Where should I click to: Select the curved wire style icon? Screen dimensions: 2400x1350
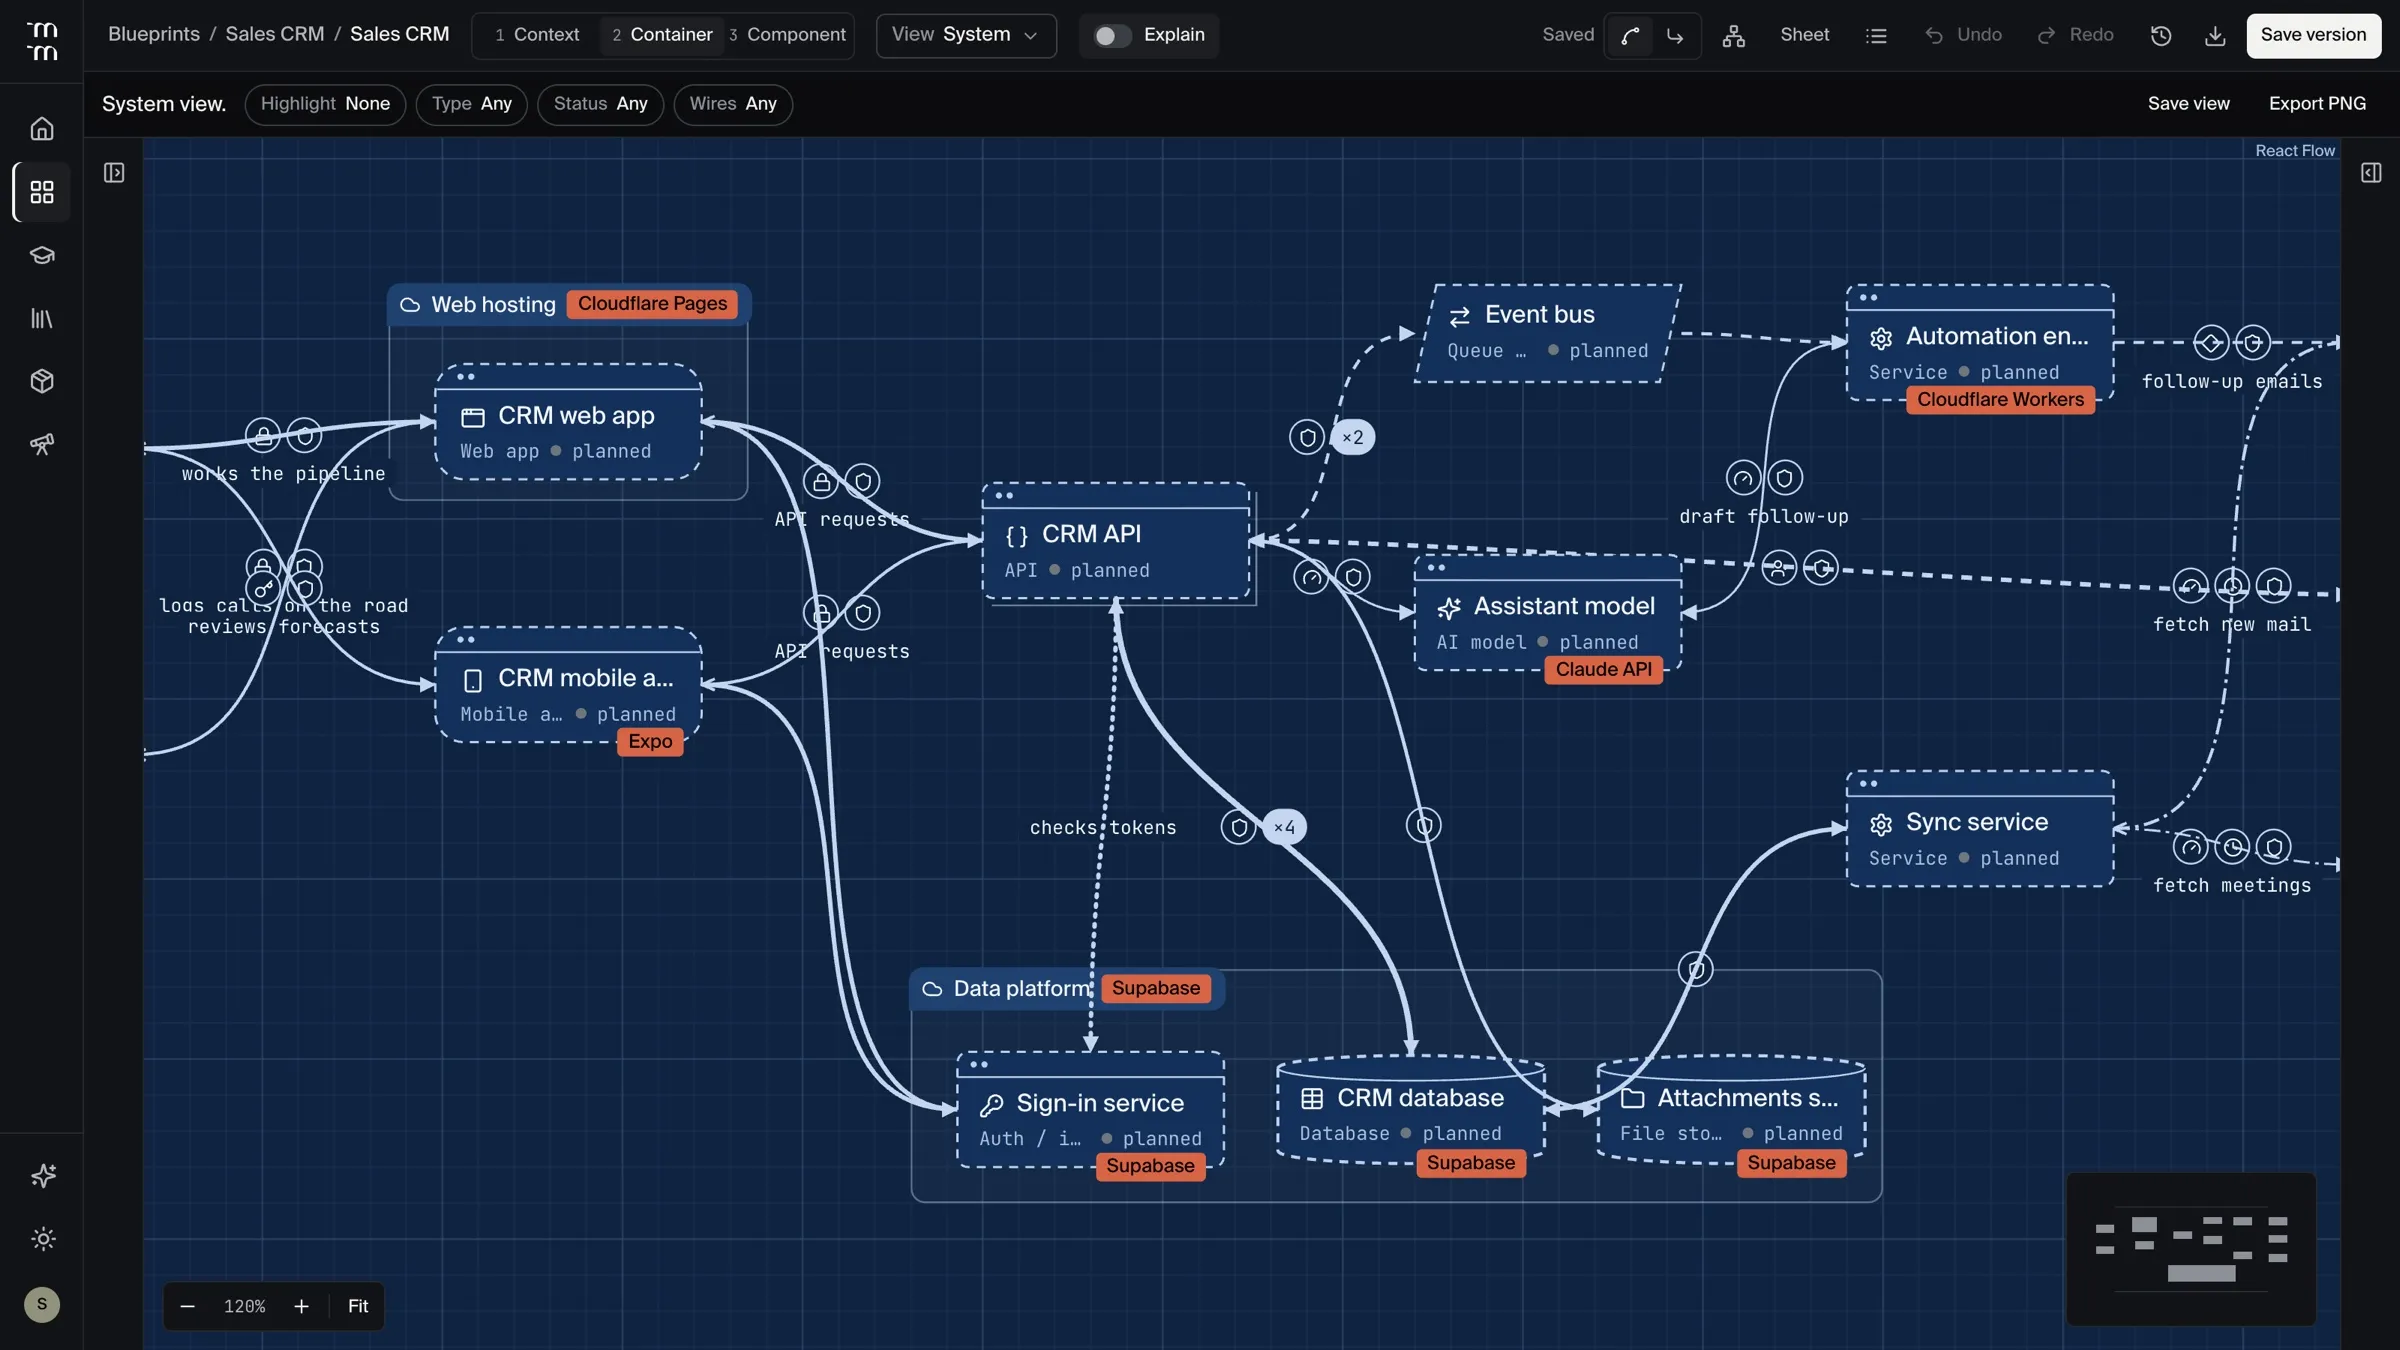1631,36
